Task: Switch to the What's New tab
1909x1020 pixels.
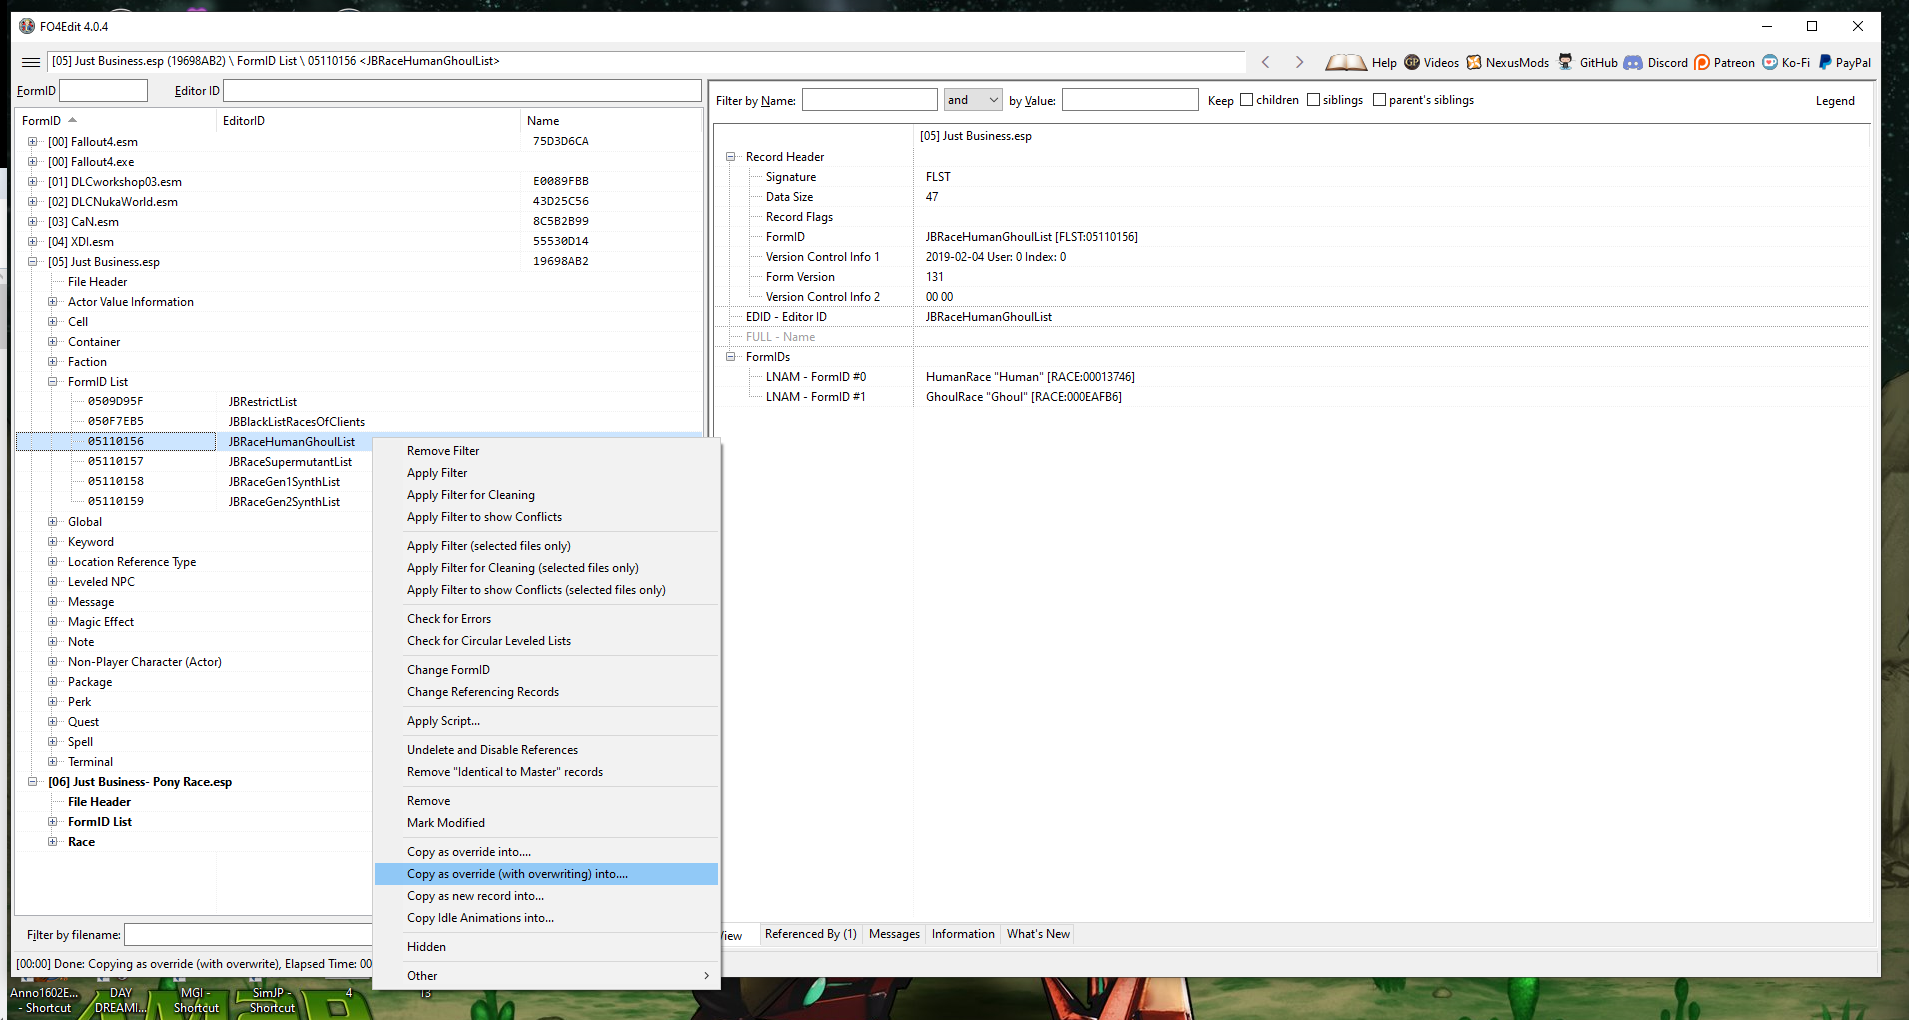Action: click(1038, 934)
